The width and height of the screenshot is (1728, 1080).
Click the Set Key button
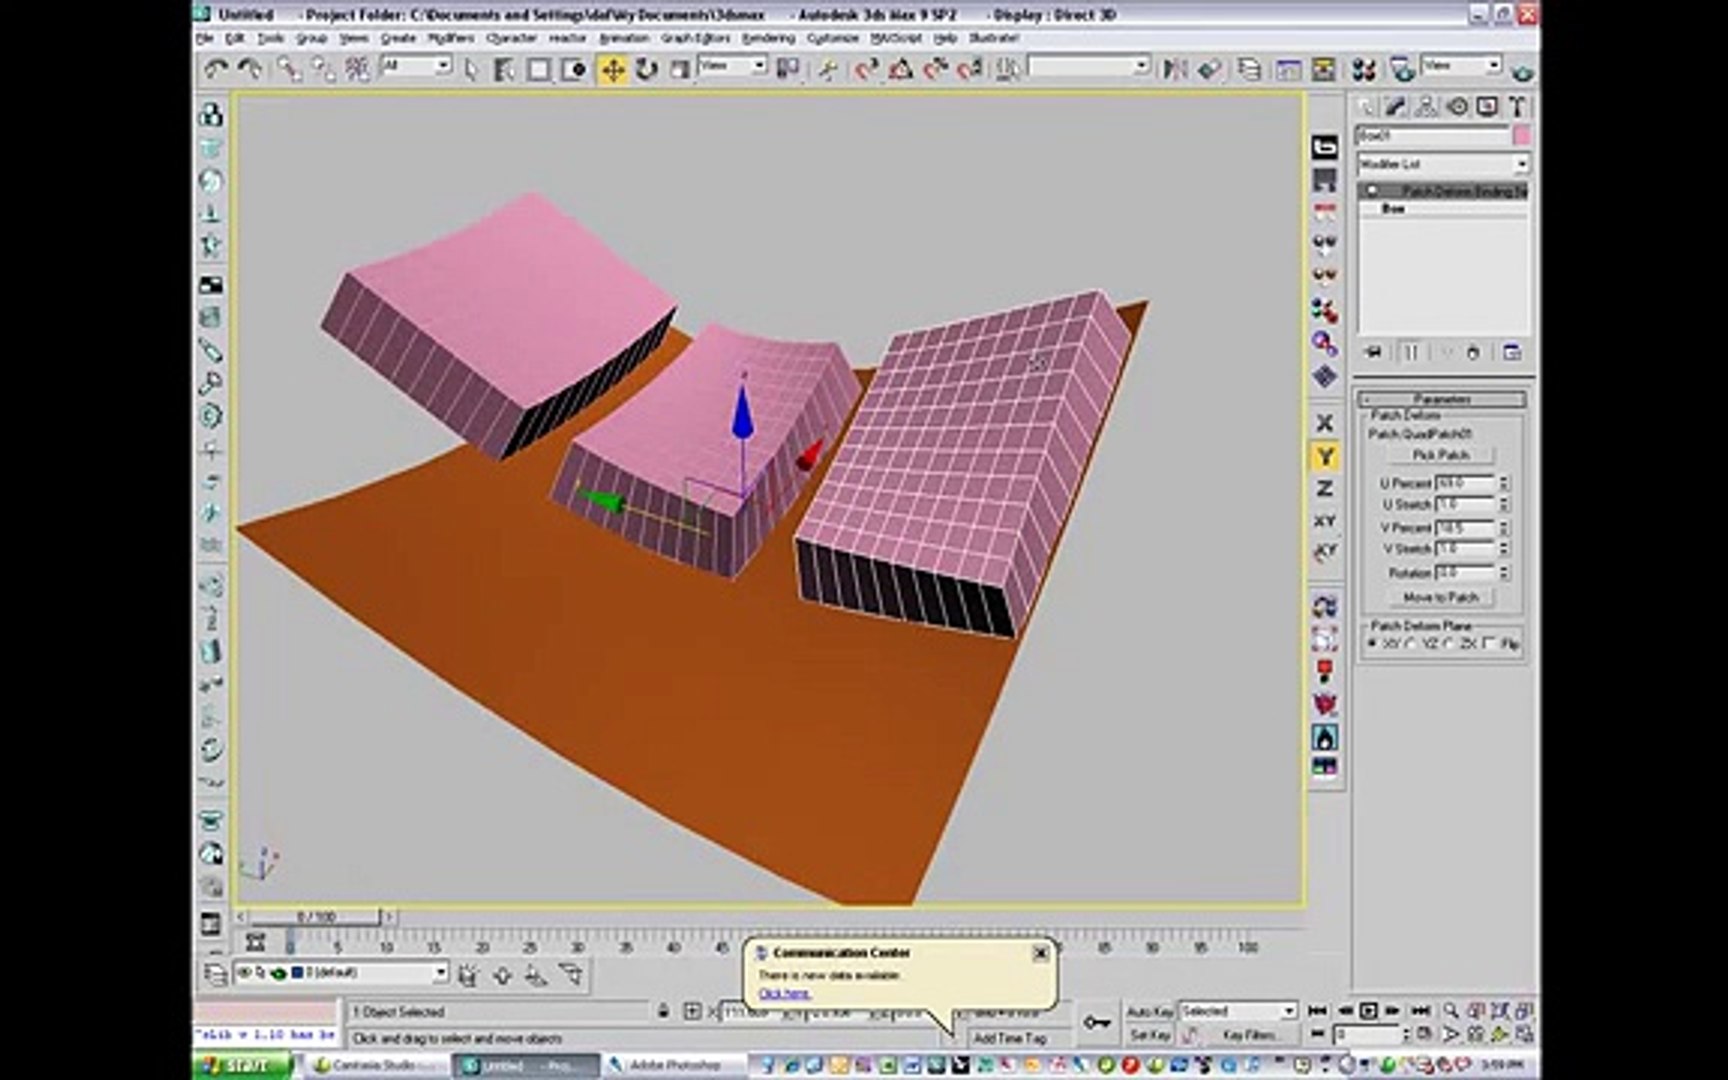1149,1035
